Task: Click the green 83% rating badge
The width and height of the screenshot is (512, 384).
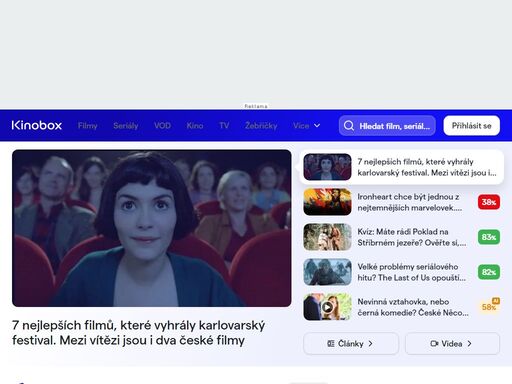Action: (x=489, y=237)
